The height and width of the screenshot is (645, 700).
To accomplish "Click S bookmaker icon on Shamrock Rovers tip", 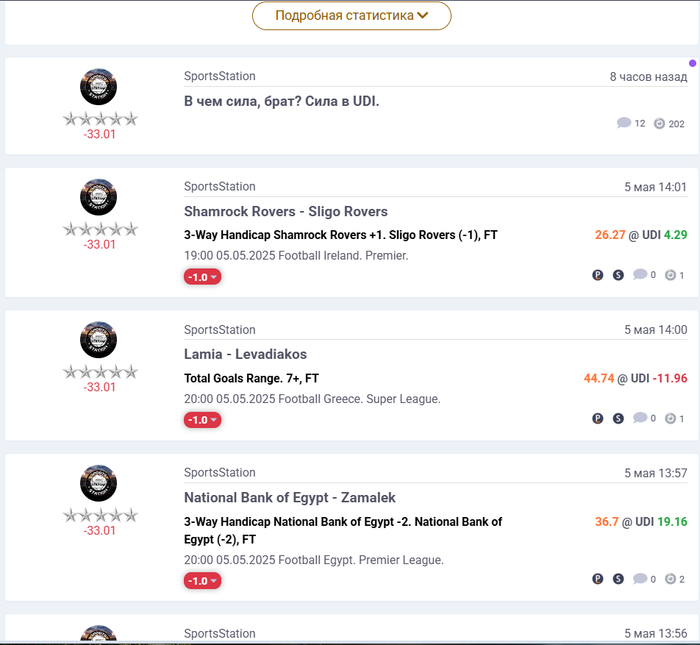I will pos(618,275).
